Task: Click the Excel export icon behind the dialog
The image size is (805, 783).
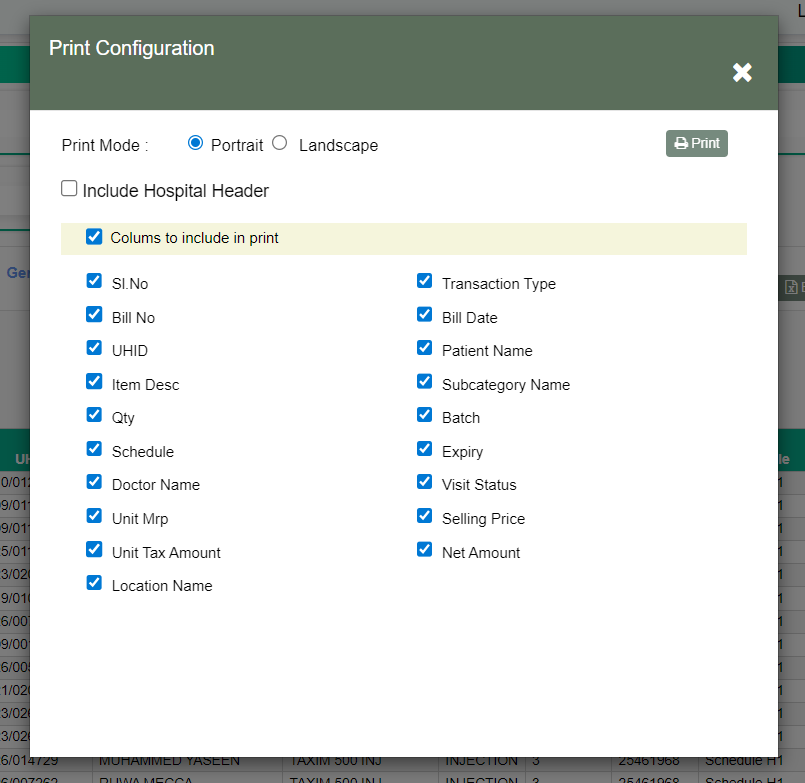Action: (789, 287)
